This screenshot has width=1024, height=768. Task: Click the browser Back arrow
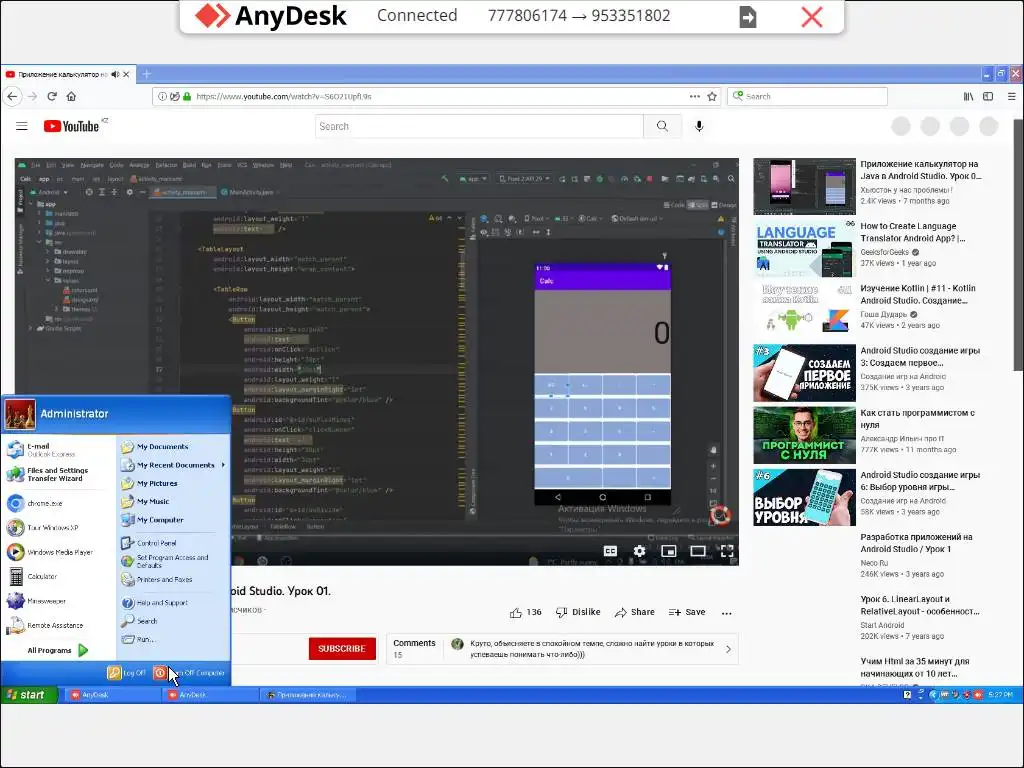point(12,96)
